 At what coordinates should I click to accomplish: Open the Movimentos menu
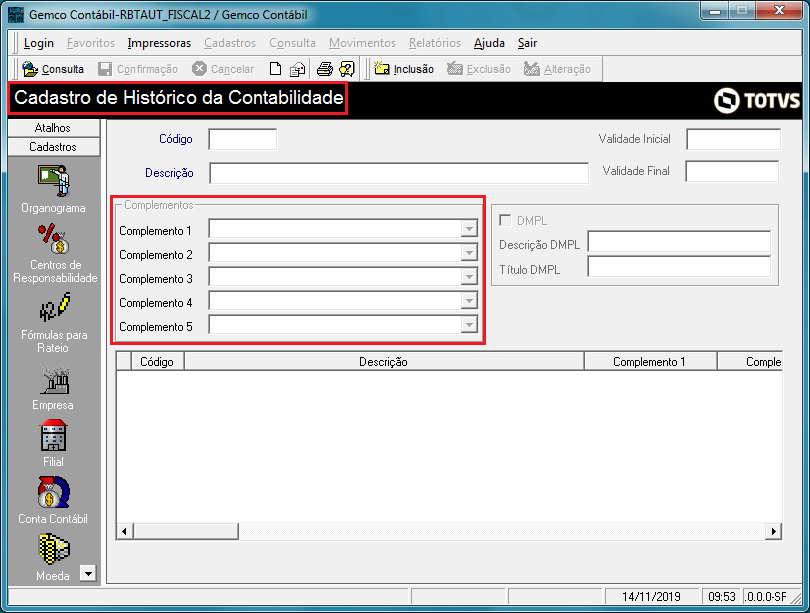362,43
